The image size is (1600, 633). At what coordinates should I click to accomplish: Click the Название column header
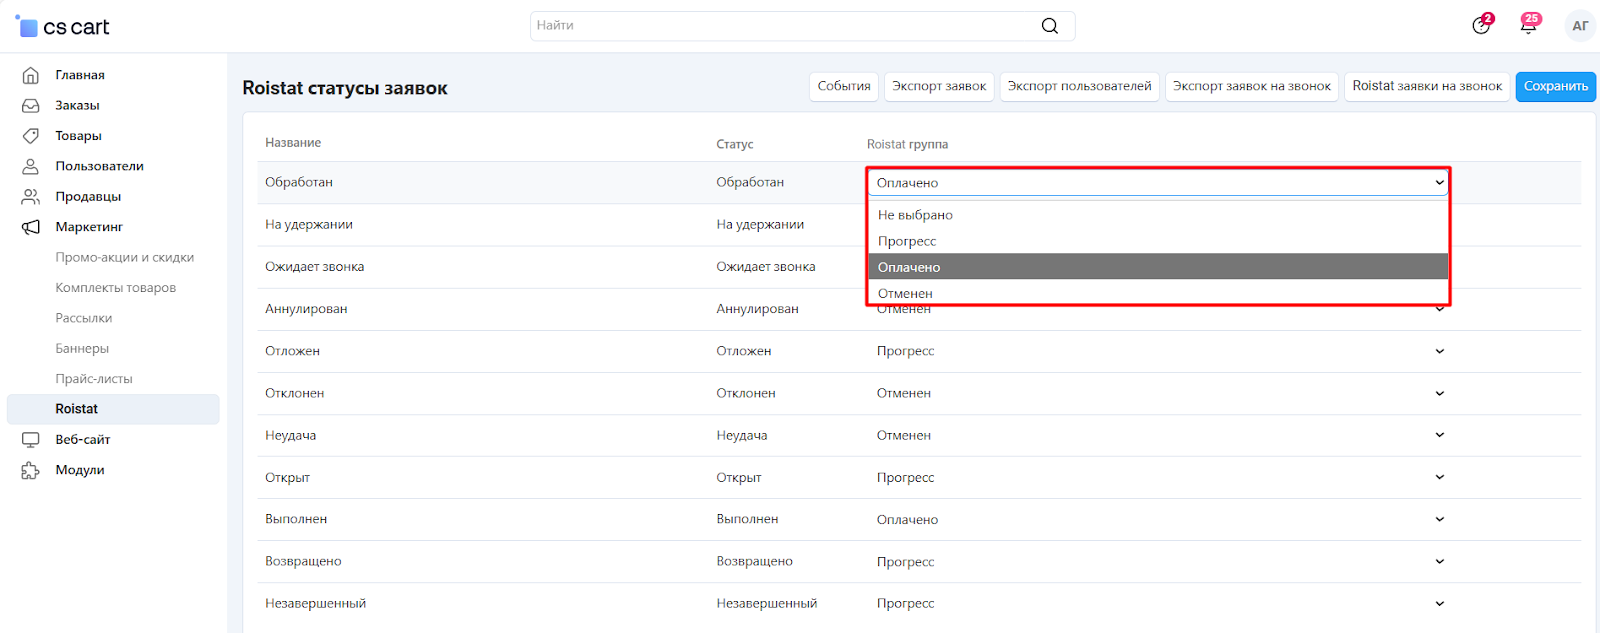[293, 143]
